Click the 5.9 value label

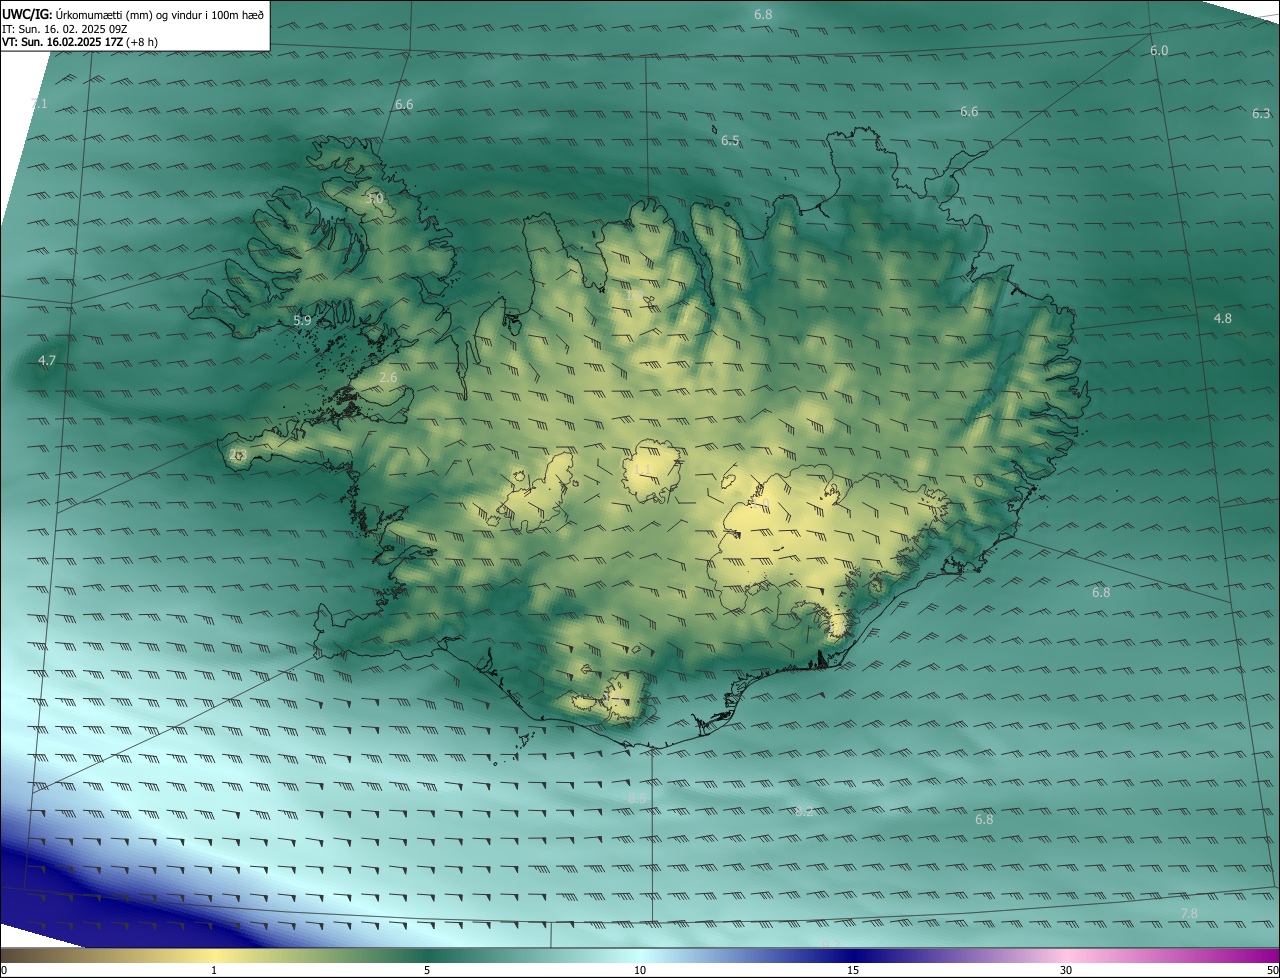click(x=302, y=320)
